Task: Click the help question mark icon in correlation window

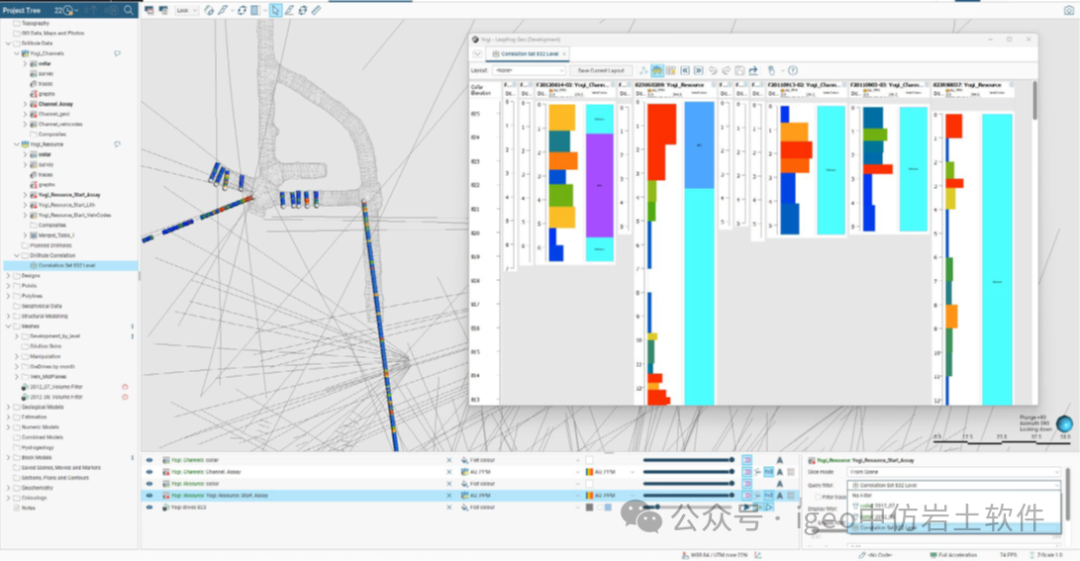Action: click(x=793, y=71)
